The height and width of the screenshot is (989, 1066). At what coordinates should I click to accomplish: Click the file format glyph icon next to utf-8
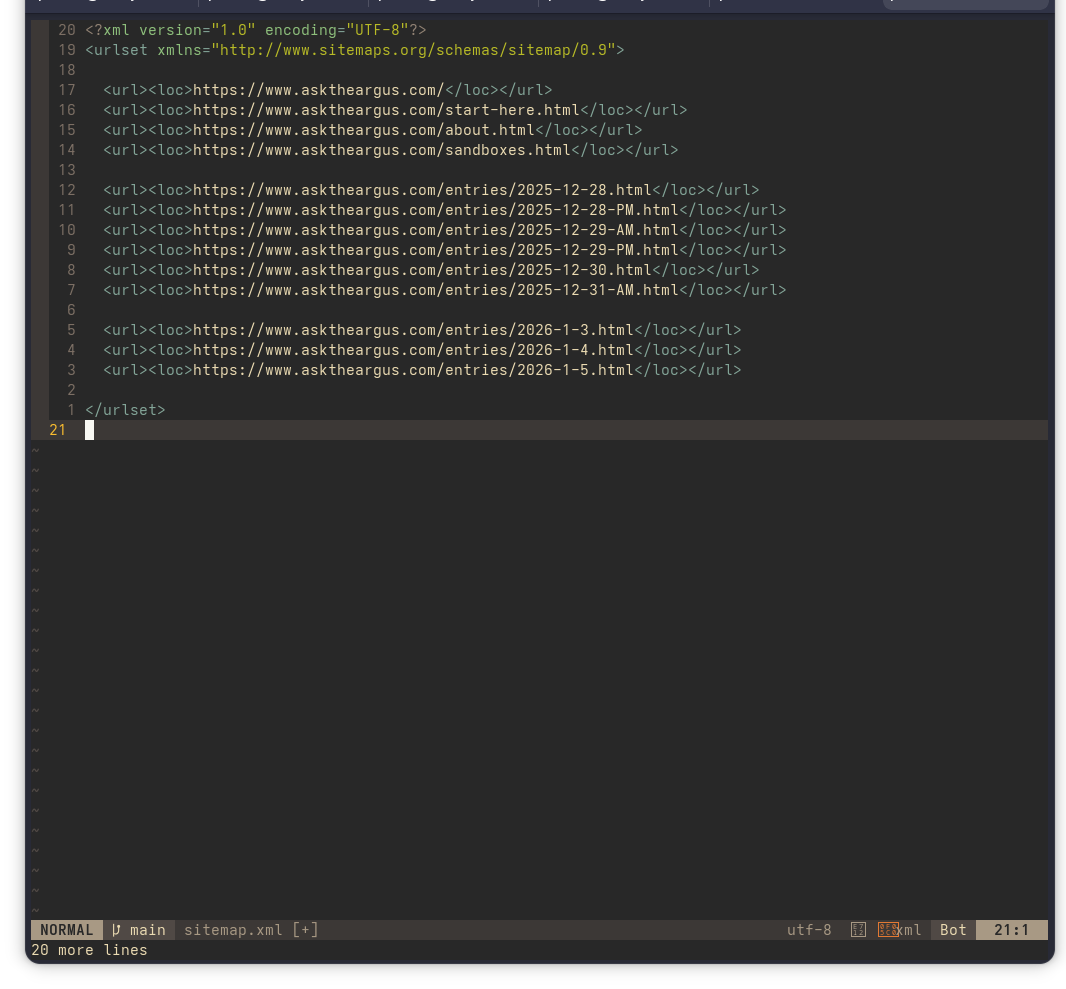click(x=858, y=930)
